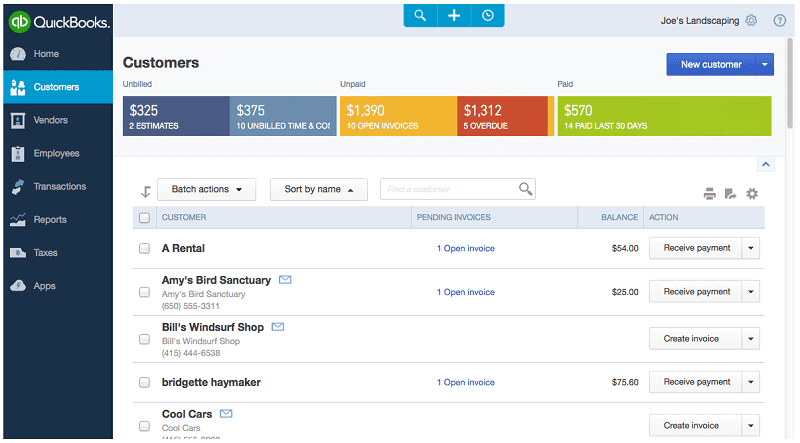
Task: Open Vendors in the sidebar
Action: 58,120
